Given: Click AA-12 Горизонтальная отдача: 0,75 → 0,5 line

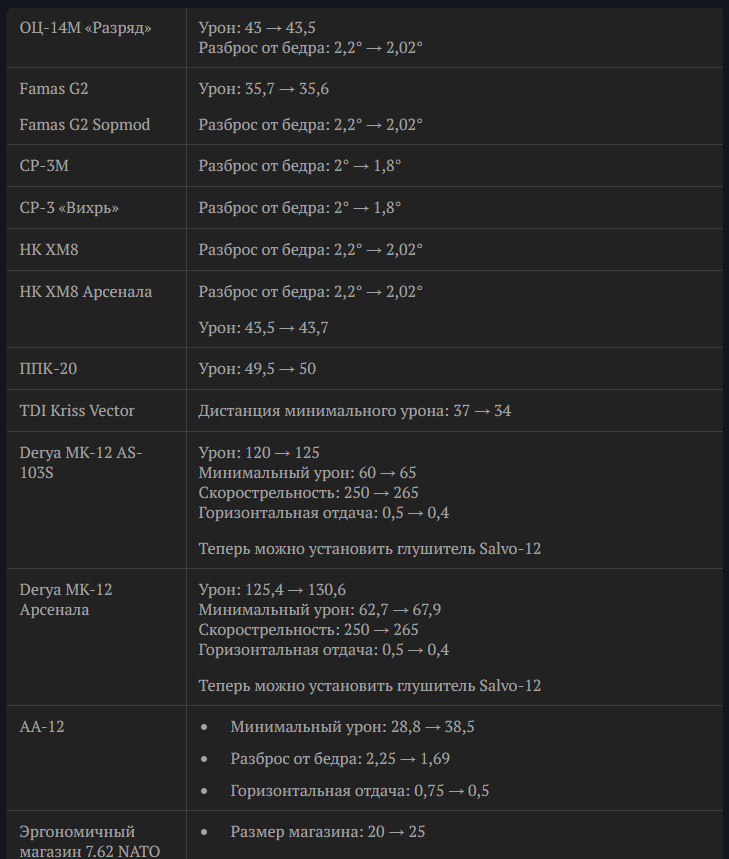Looking at the screenshot, I should click(x=360, y=791).
